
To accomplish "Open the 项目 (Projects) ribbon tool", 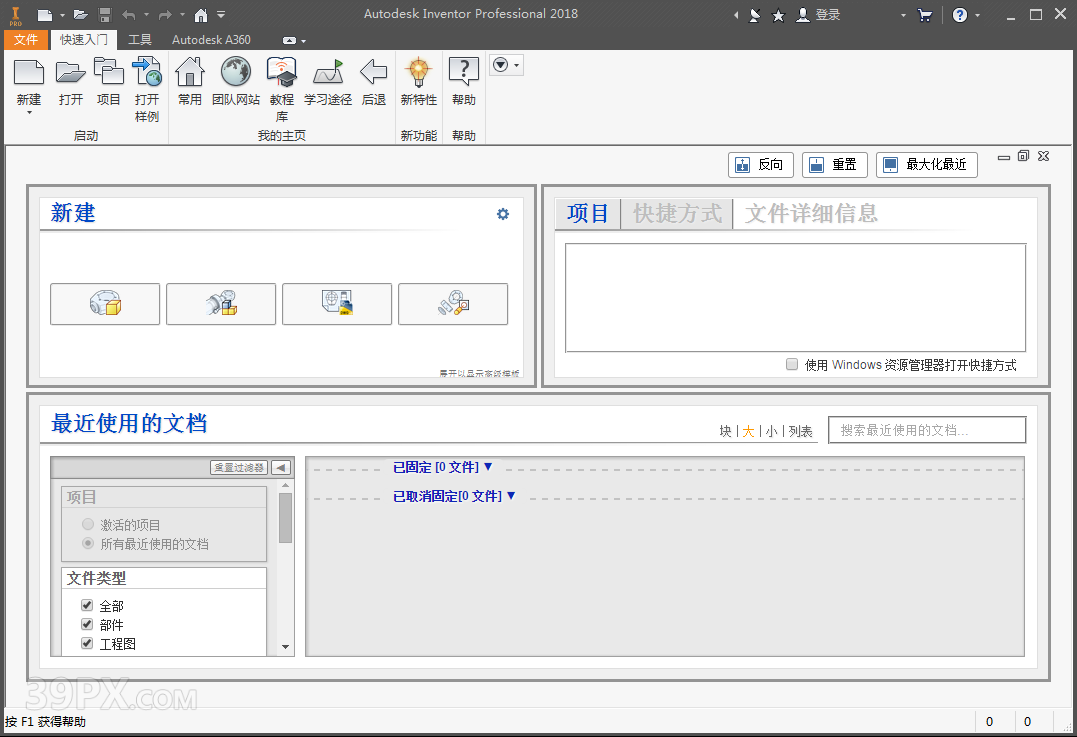I will click(x=108, y=72).
